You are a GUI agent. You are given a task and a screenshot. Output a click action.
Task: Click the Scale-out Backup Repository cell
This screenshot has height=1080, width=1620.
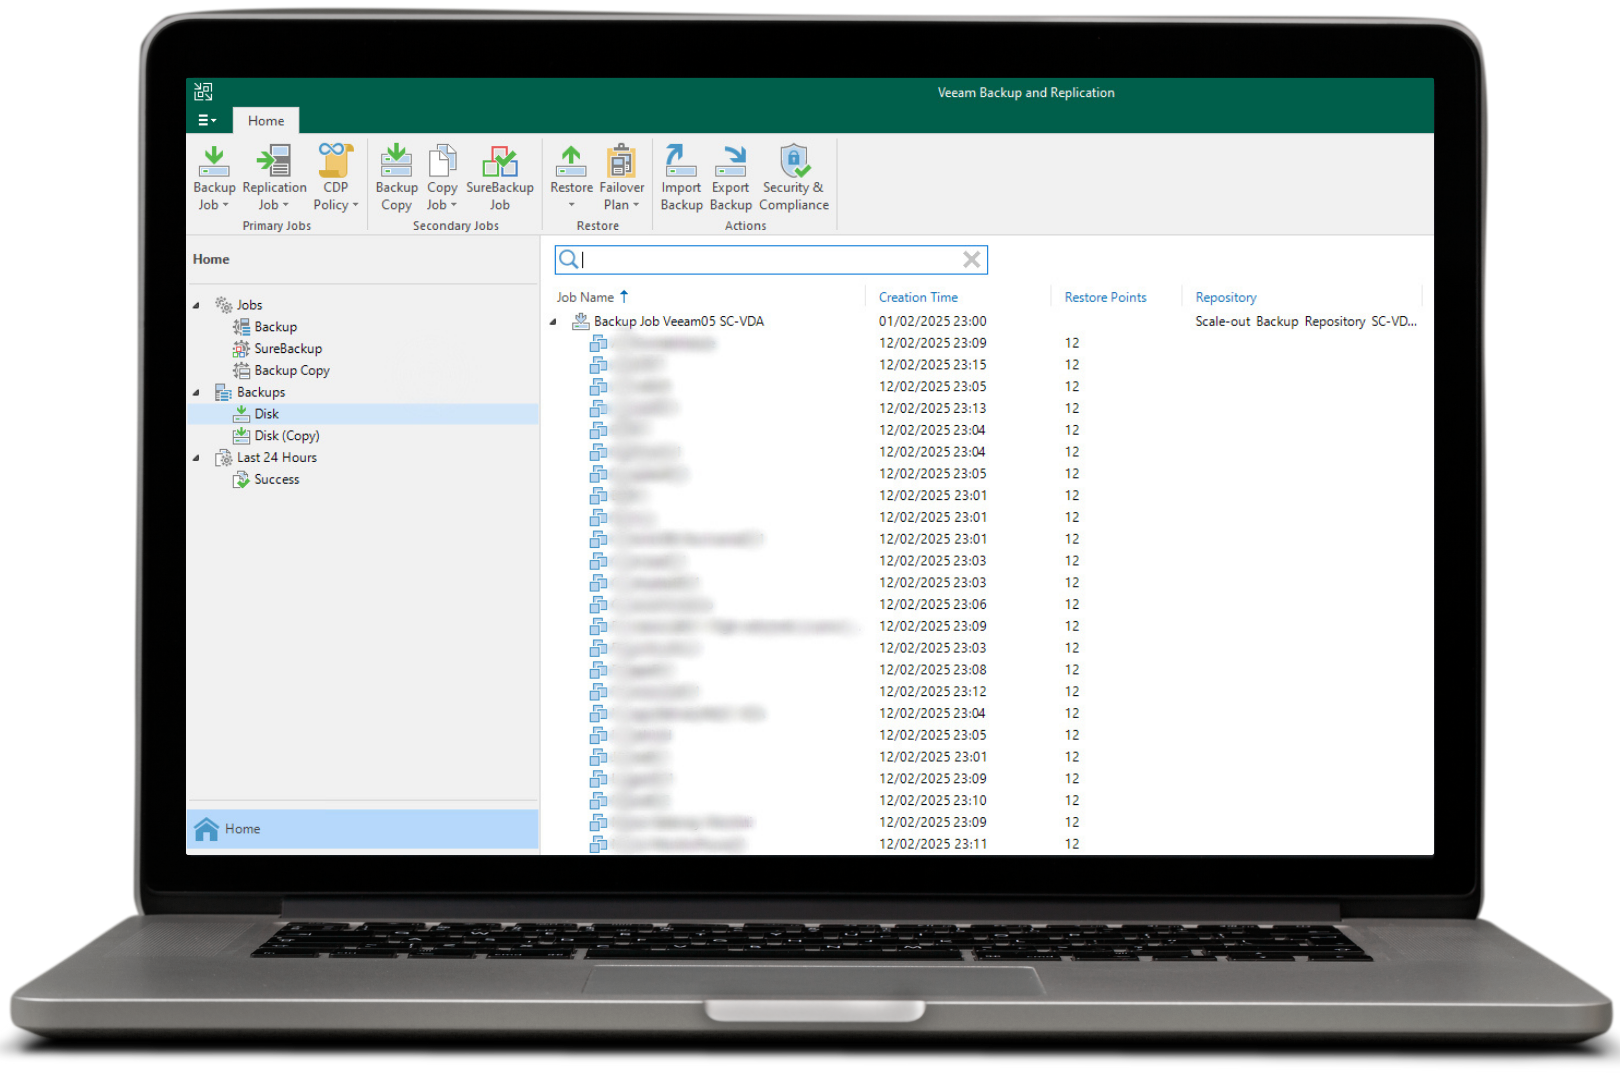click(1306, 322)
